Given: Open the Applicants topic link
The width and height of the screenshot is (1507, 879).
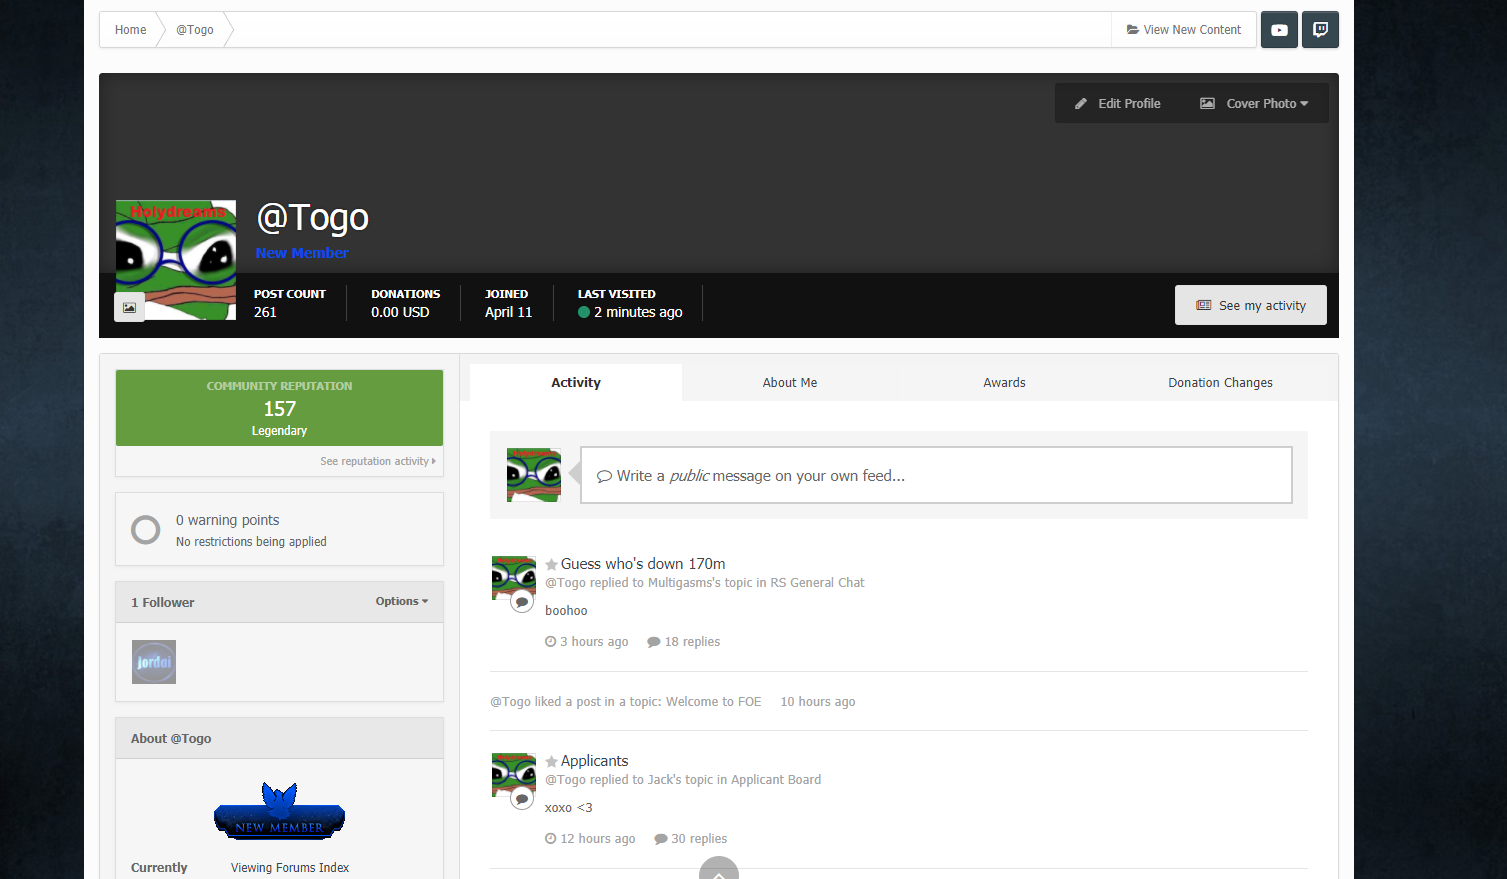Looking at the screenshot, I should 594,761.
